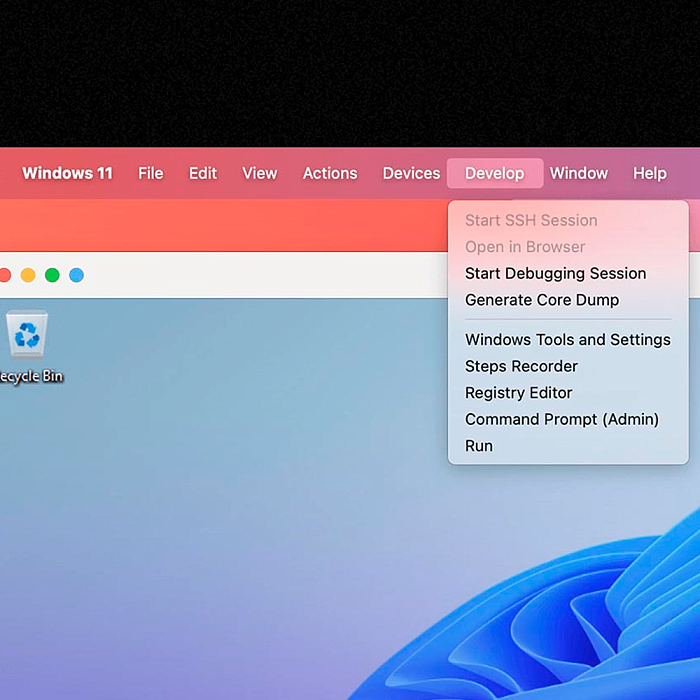Open the View menu
Viewport: 700px width, 700px height.
(259, 173)
